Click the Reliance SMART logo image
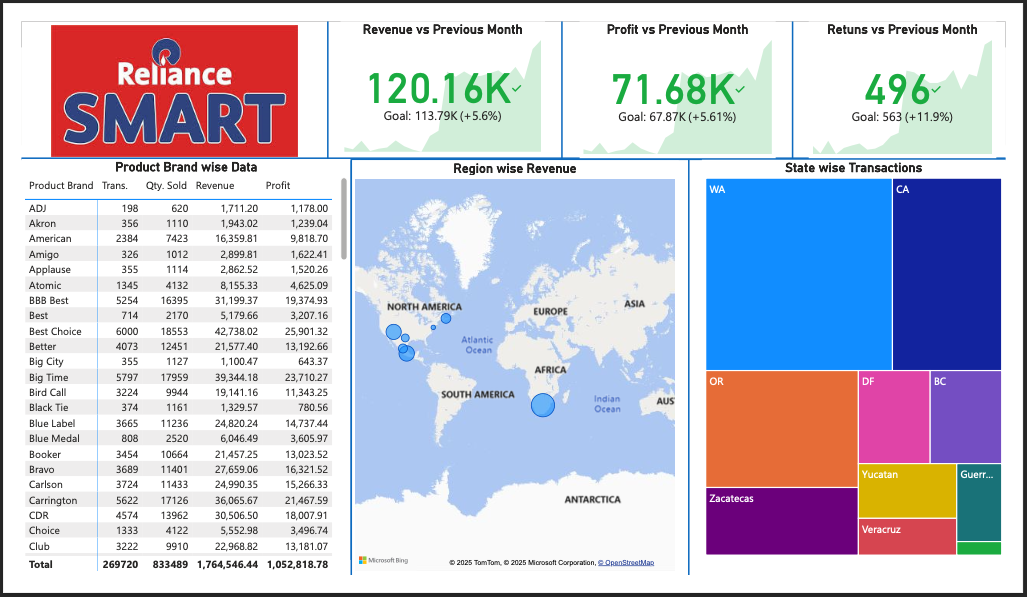 tap(174, 90)
